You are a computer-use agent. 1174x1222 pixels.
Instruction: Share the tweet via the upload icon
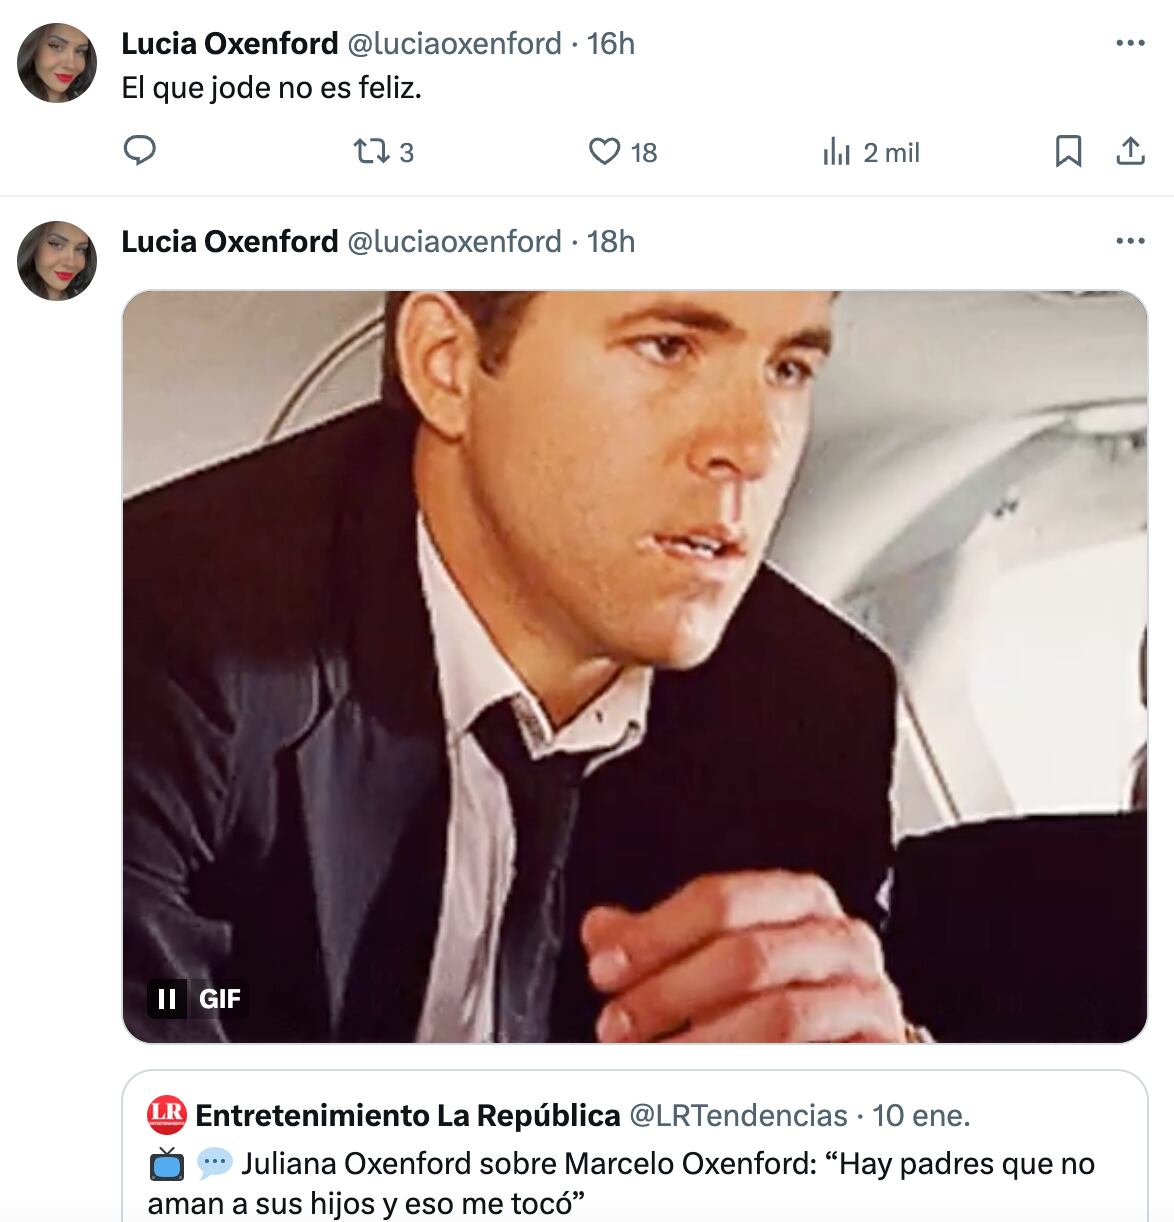[x=1131, y=152]
